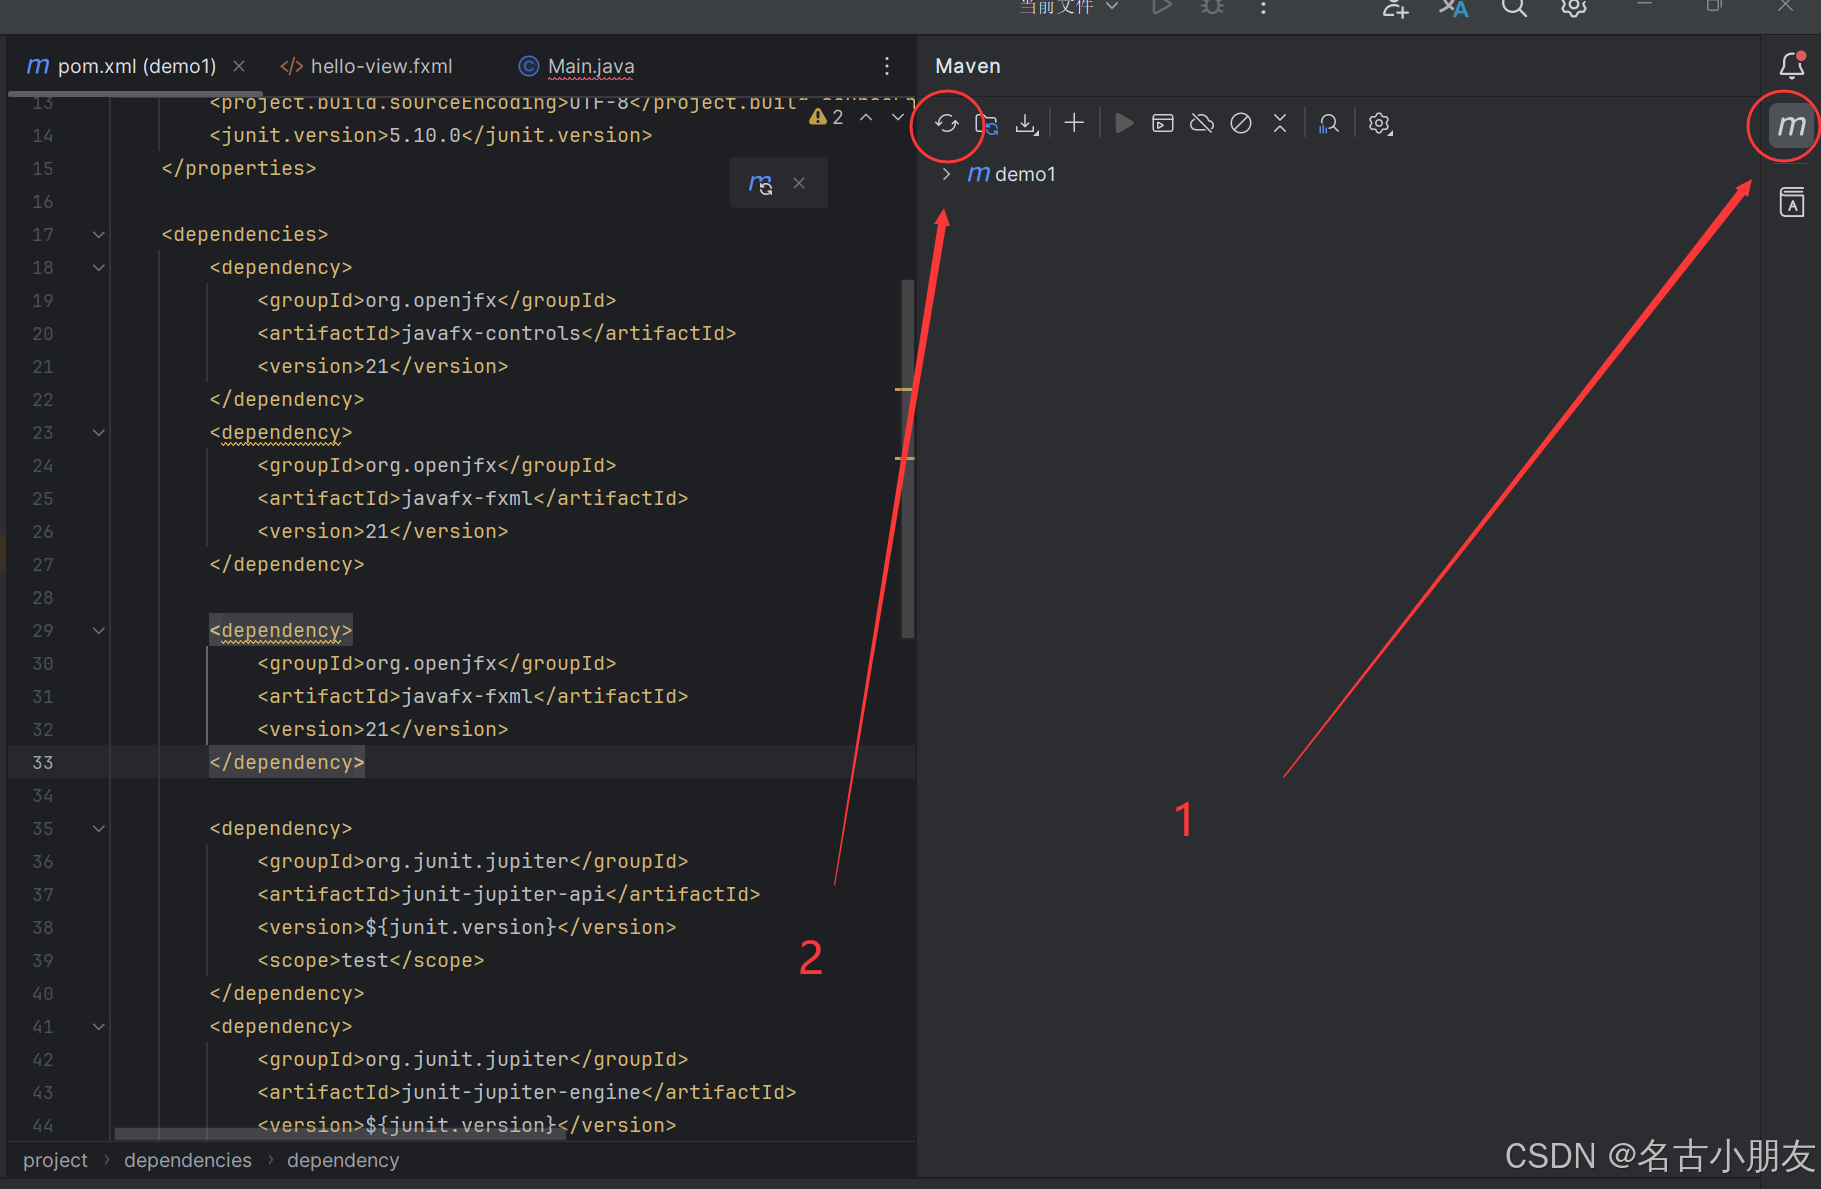1821x1189 pixels.
Task: Collapse dependency fold at line 41
Action: pos(99,1027)
